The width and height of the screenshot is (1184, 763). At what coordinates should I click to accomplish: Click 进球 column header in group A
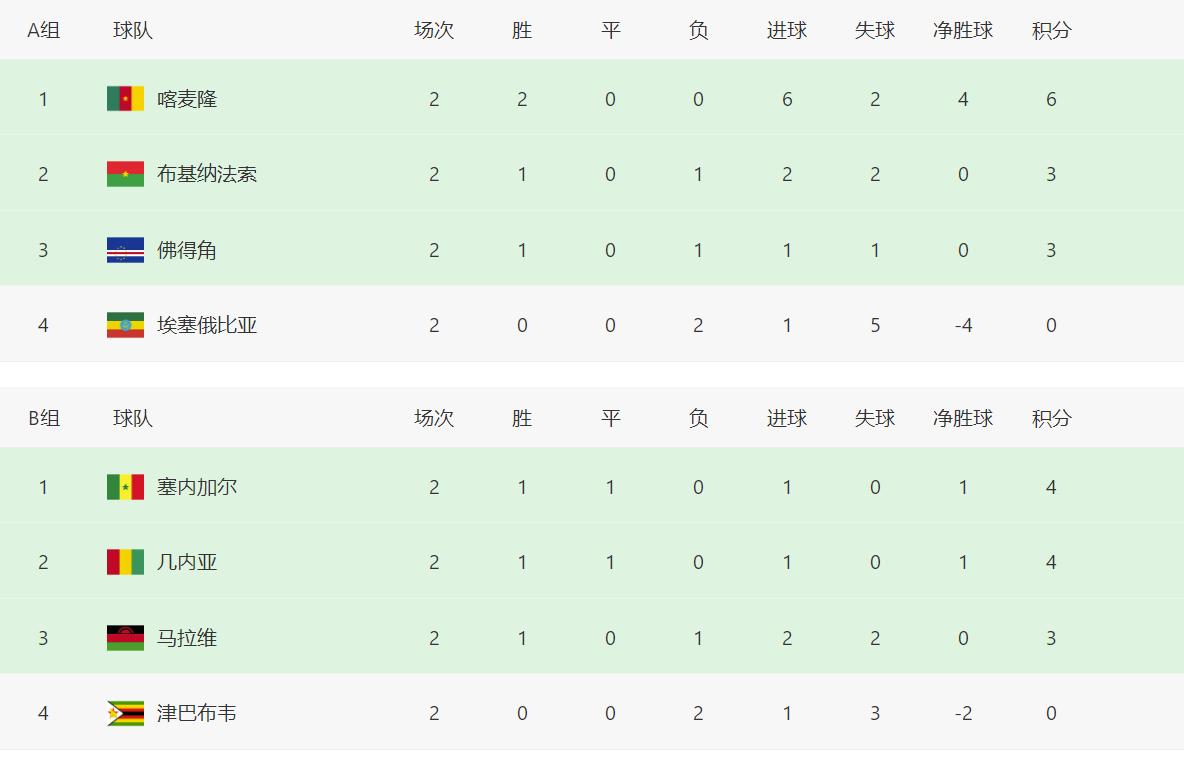tap(787, 30)
